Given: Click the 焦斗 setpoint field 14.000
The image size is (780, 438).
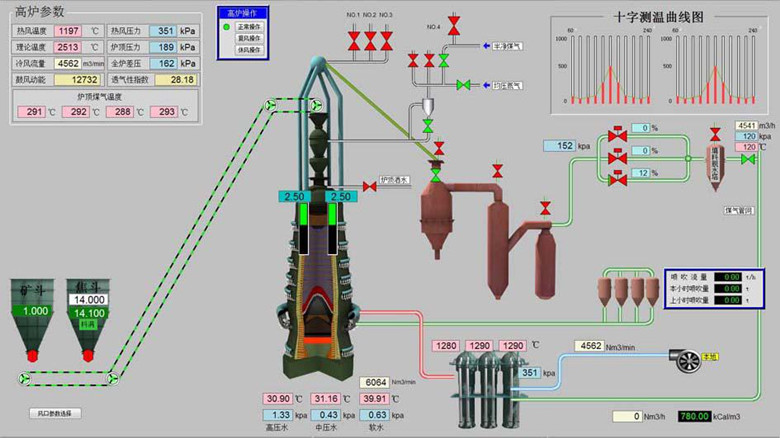Looking at the screenshot, I should pos(87,299).
